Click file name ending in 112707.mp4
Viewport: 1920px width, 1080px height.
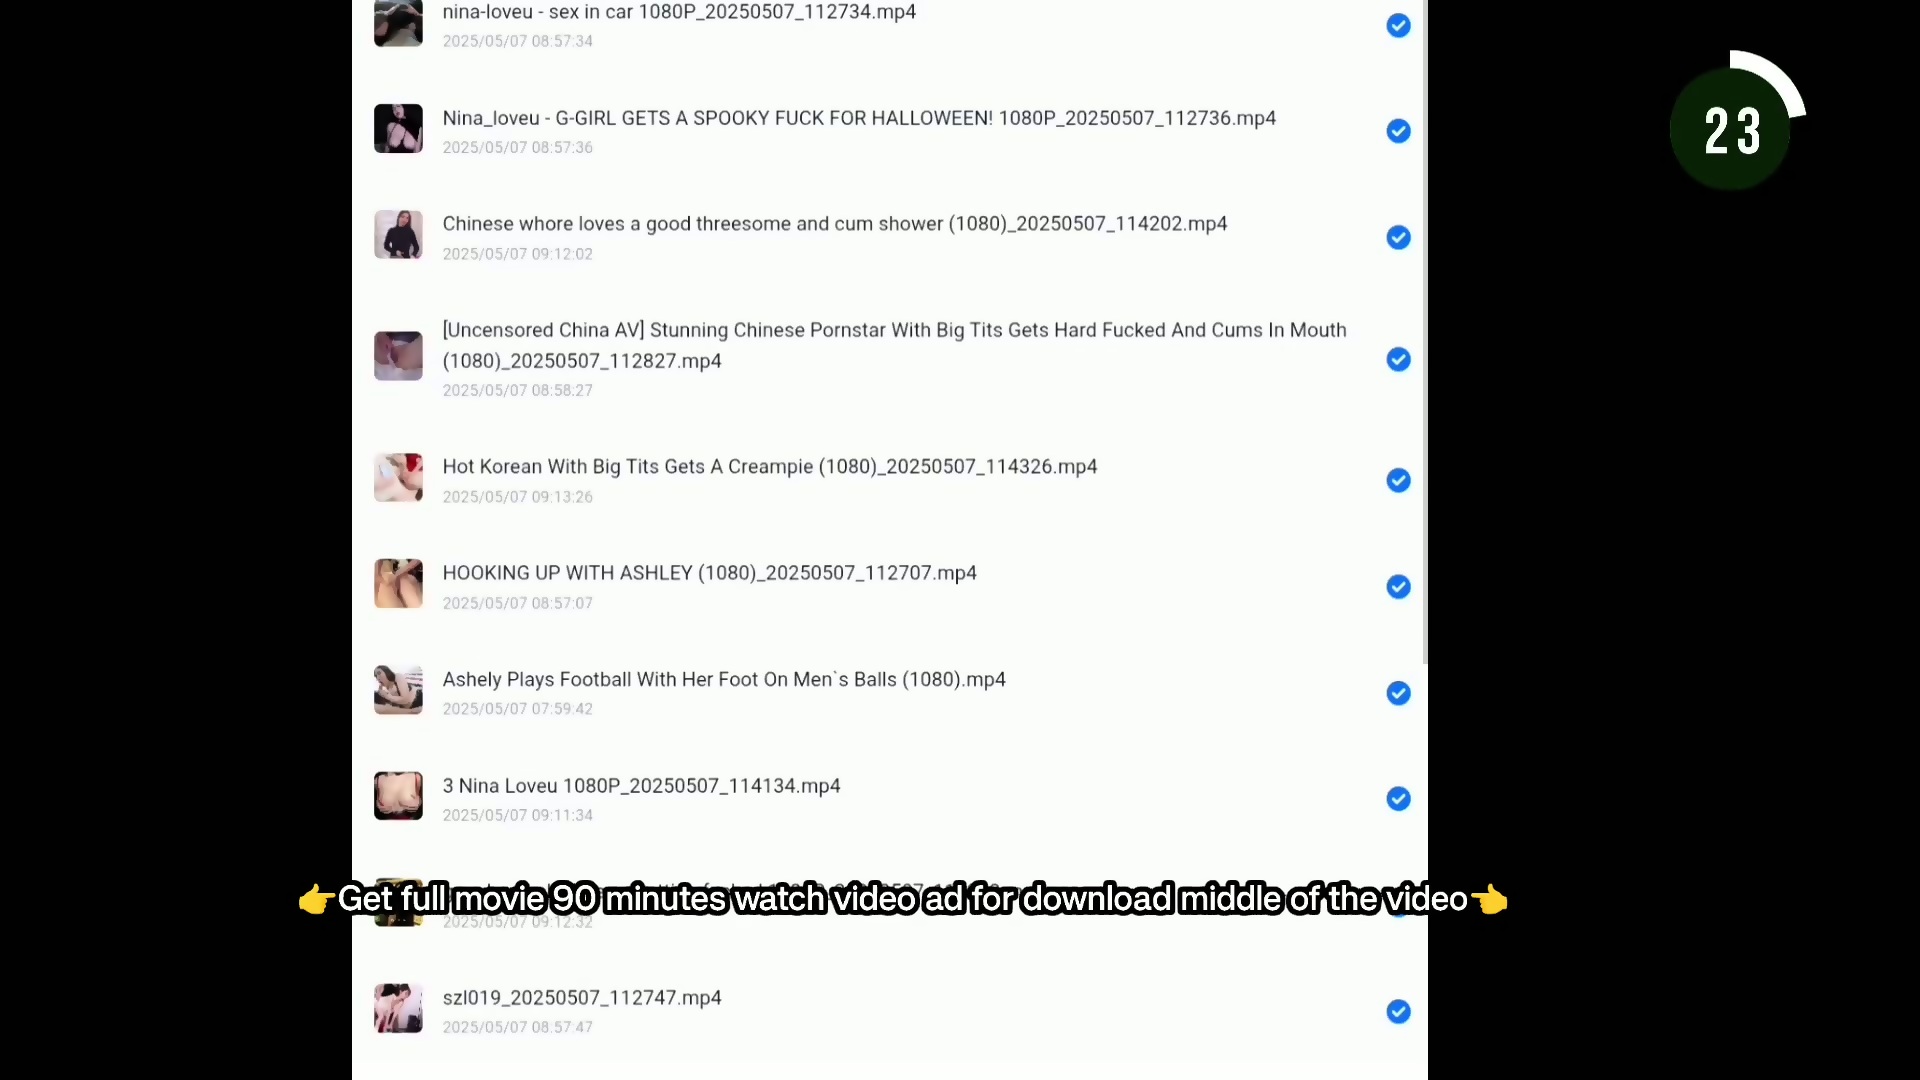709,573
